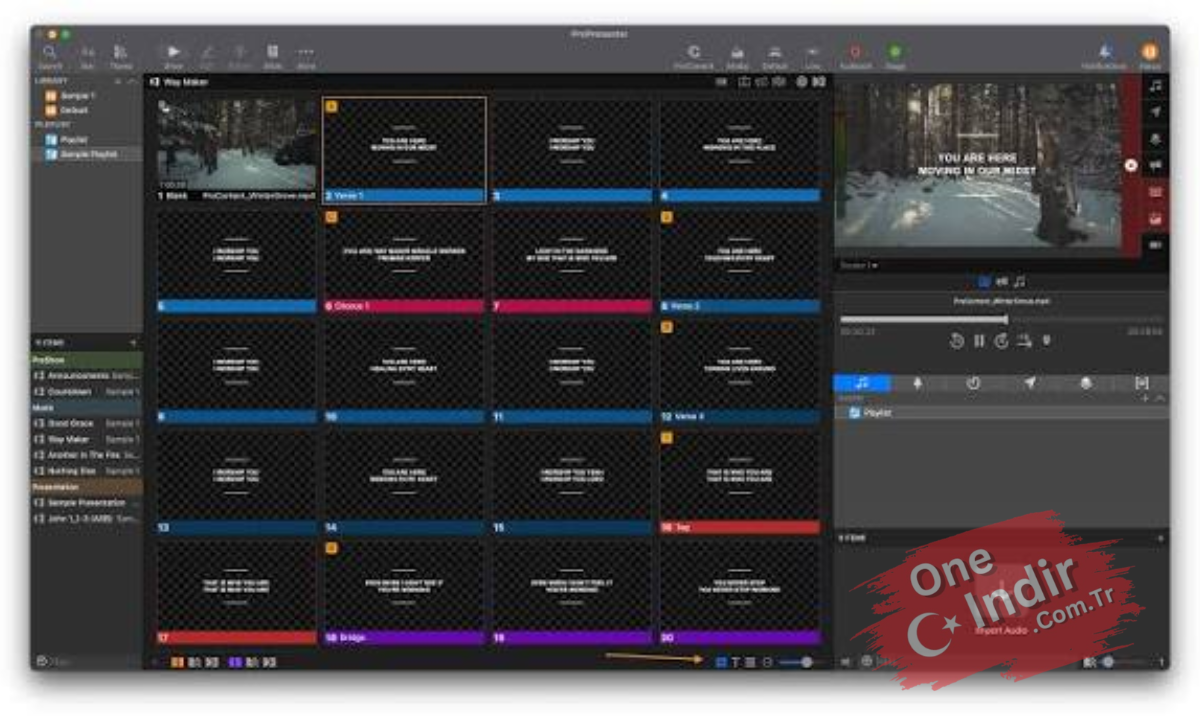Screen dimensions: 1200x720
Task: Click the Music header in the playlist
Action: (86, 408)
